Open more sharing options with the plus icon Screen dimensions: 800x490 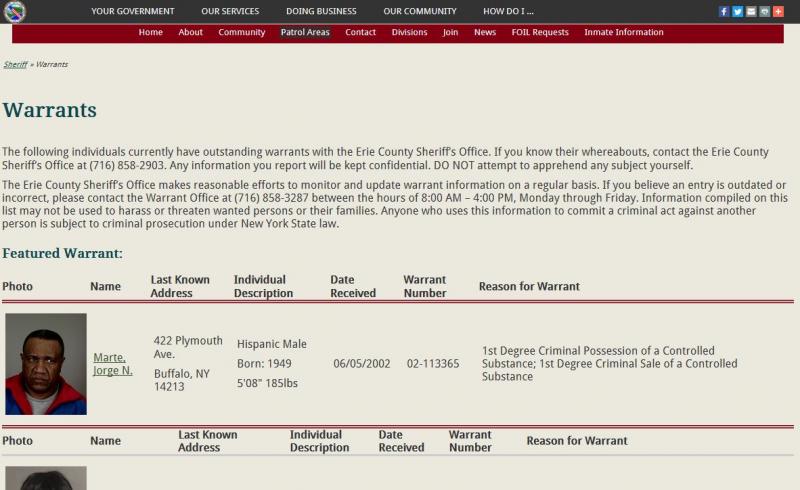(778, 11)
